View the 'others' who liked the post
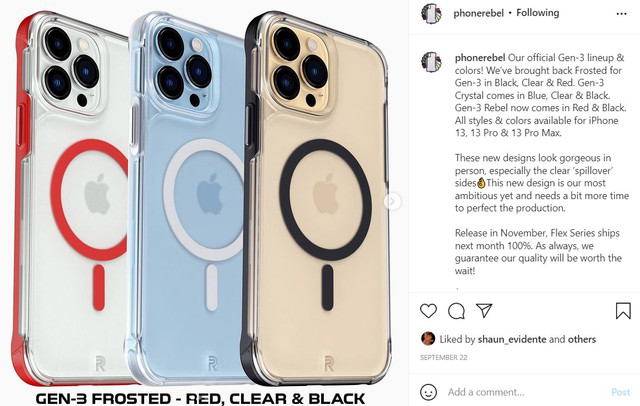Viewport: 640px width, 406px height. (x=582, y=339)
